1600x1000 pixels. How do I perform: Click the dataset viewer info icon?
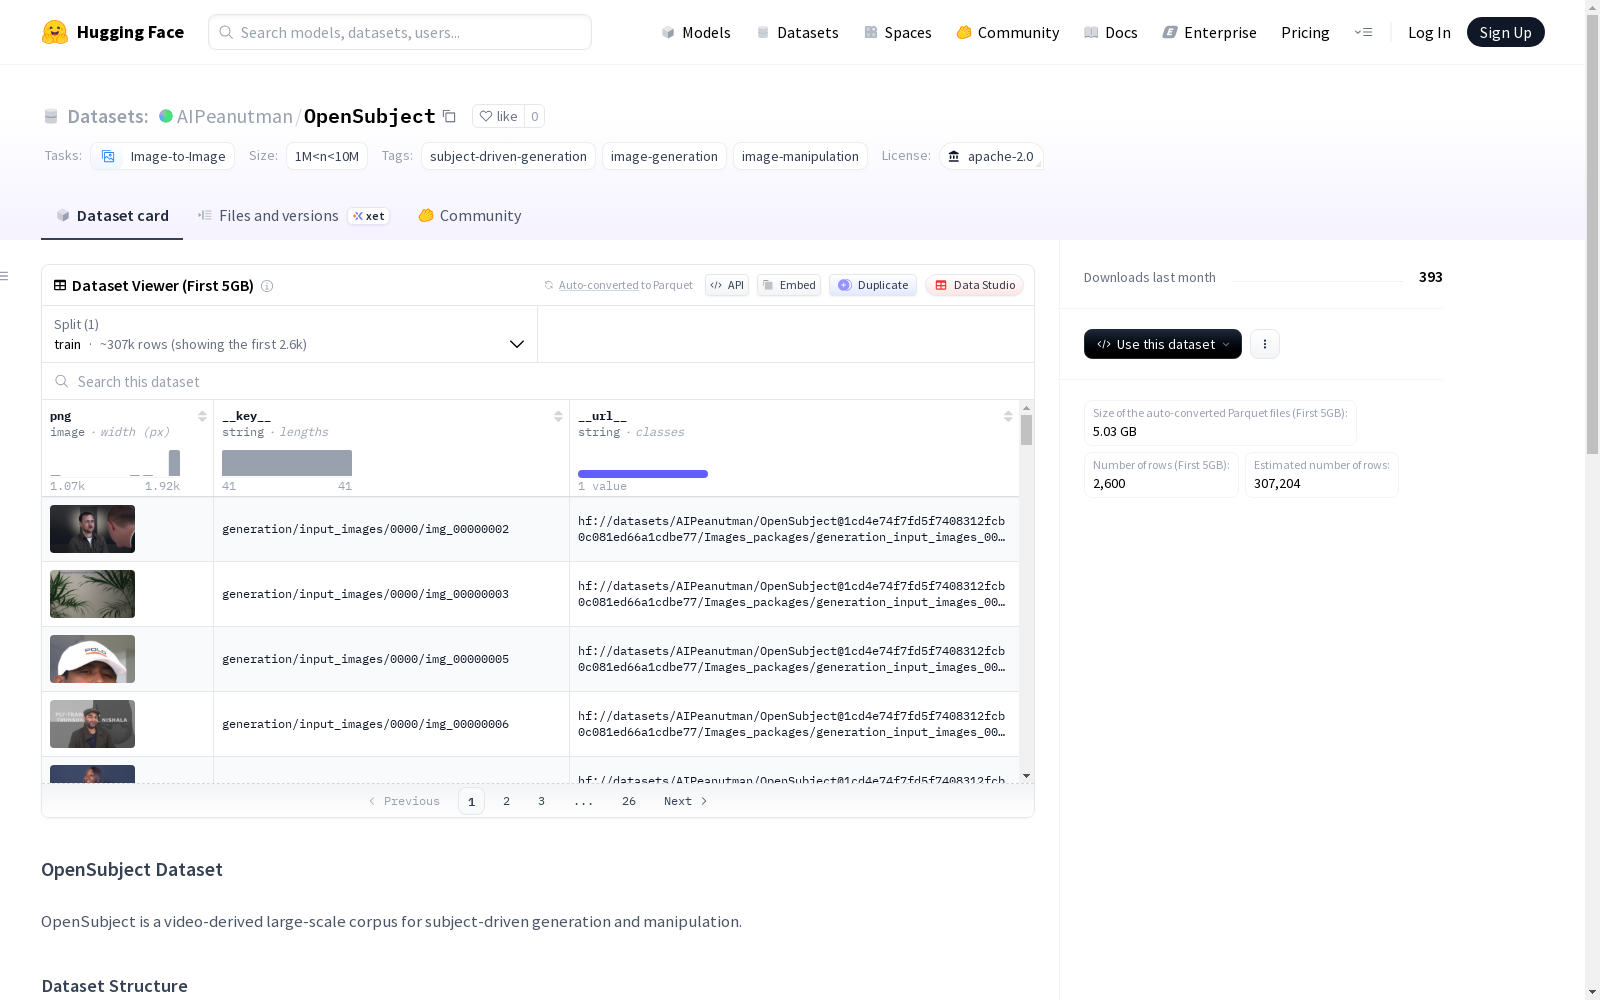(267, 286)
